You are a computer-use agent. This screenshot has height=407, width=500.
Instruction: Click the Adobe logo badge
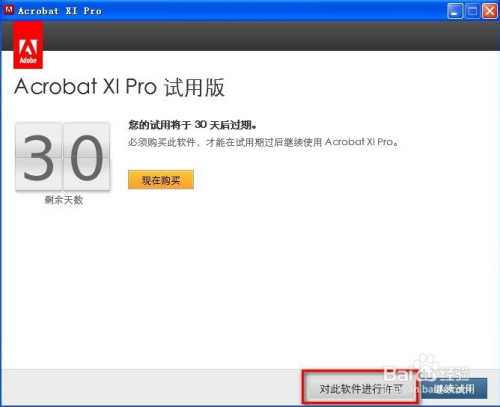point(28,45)
